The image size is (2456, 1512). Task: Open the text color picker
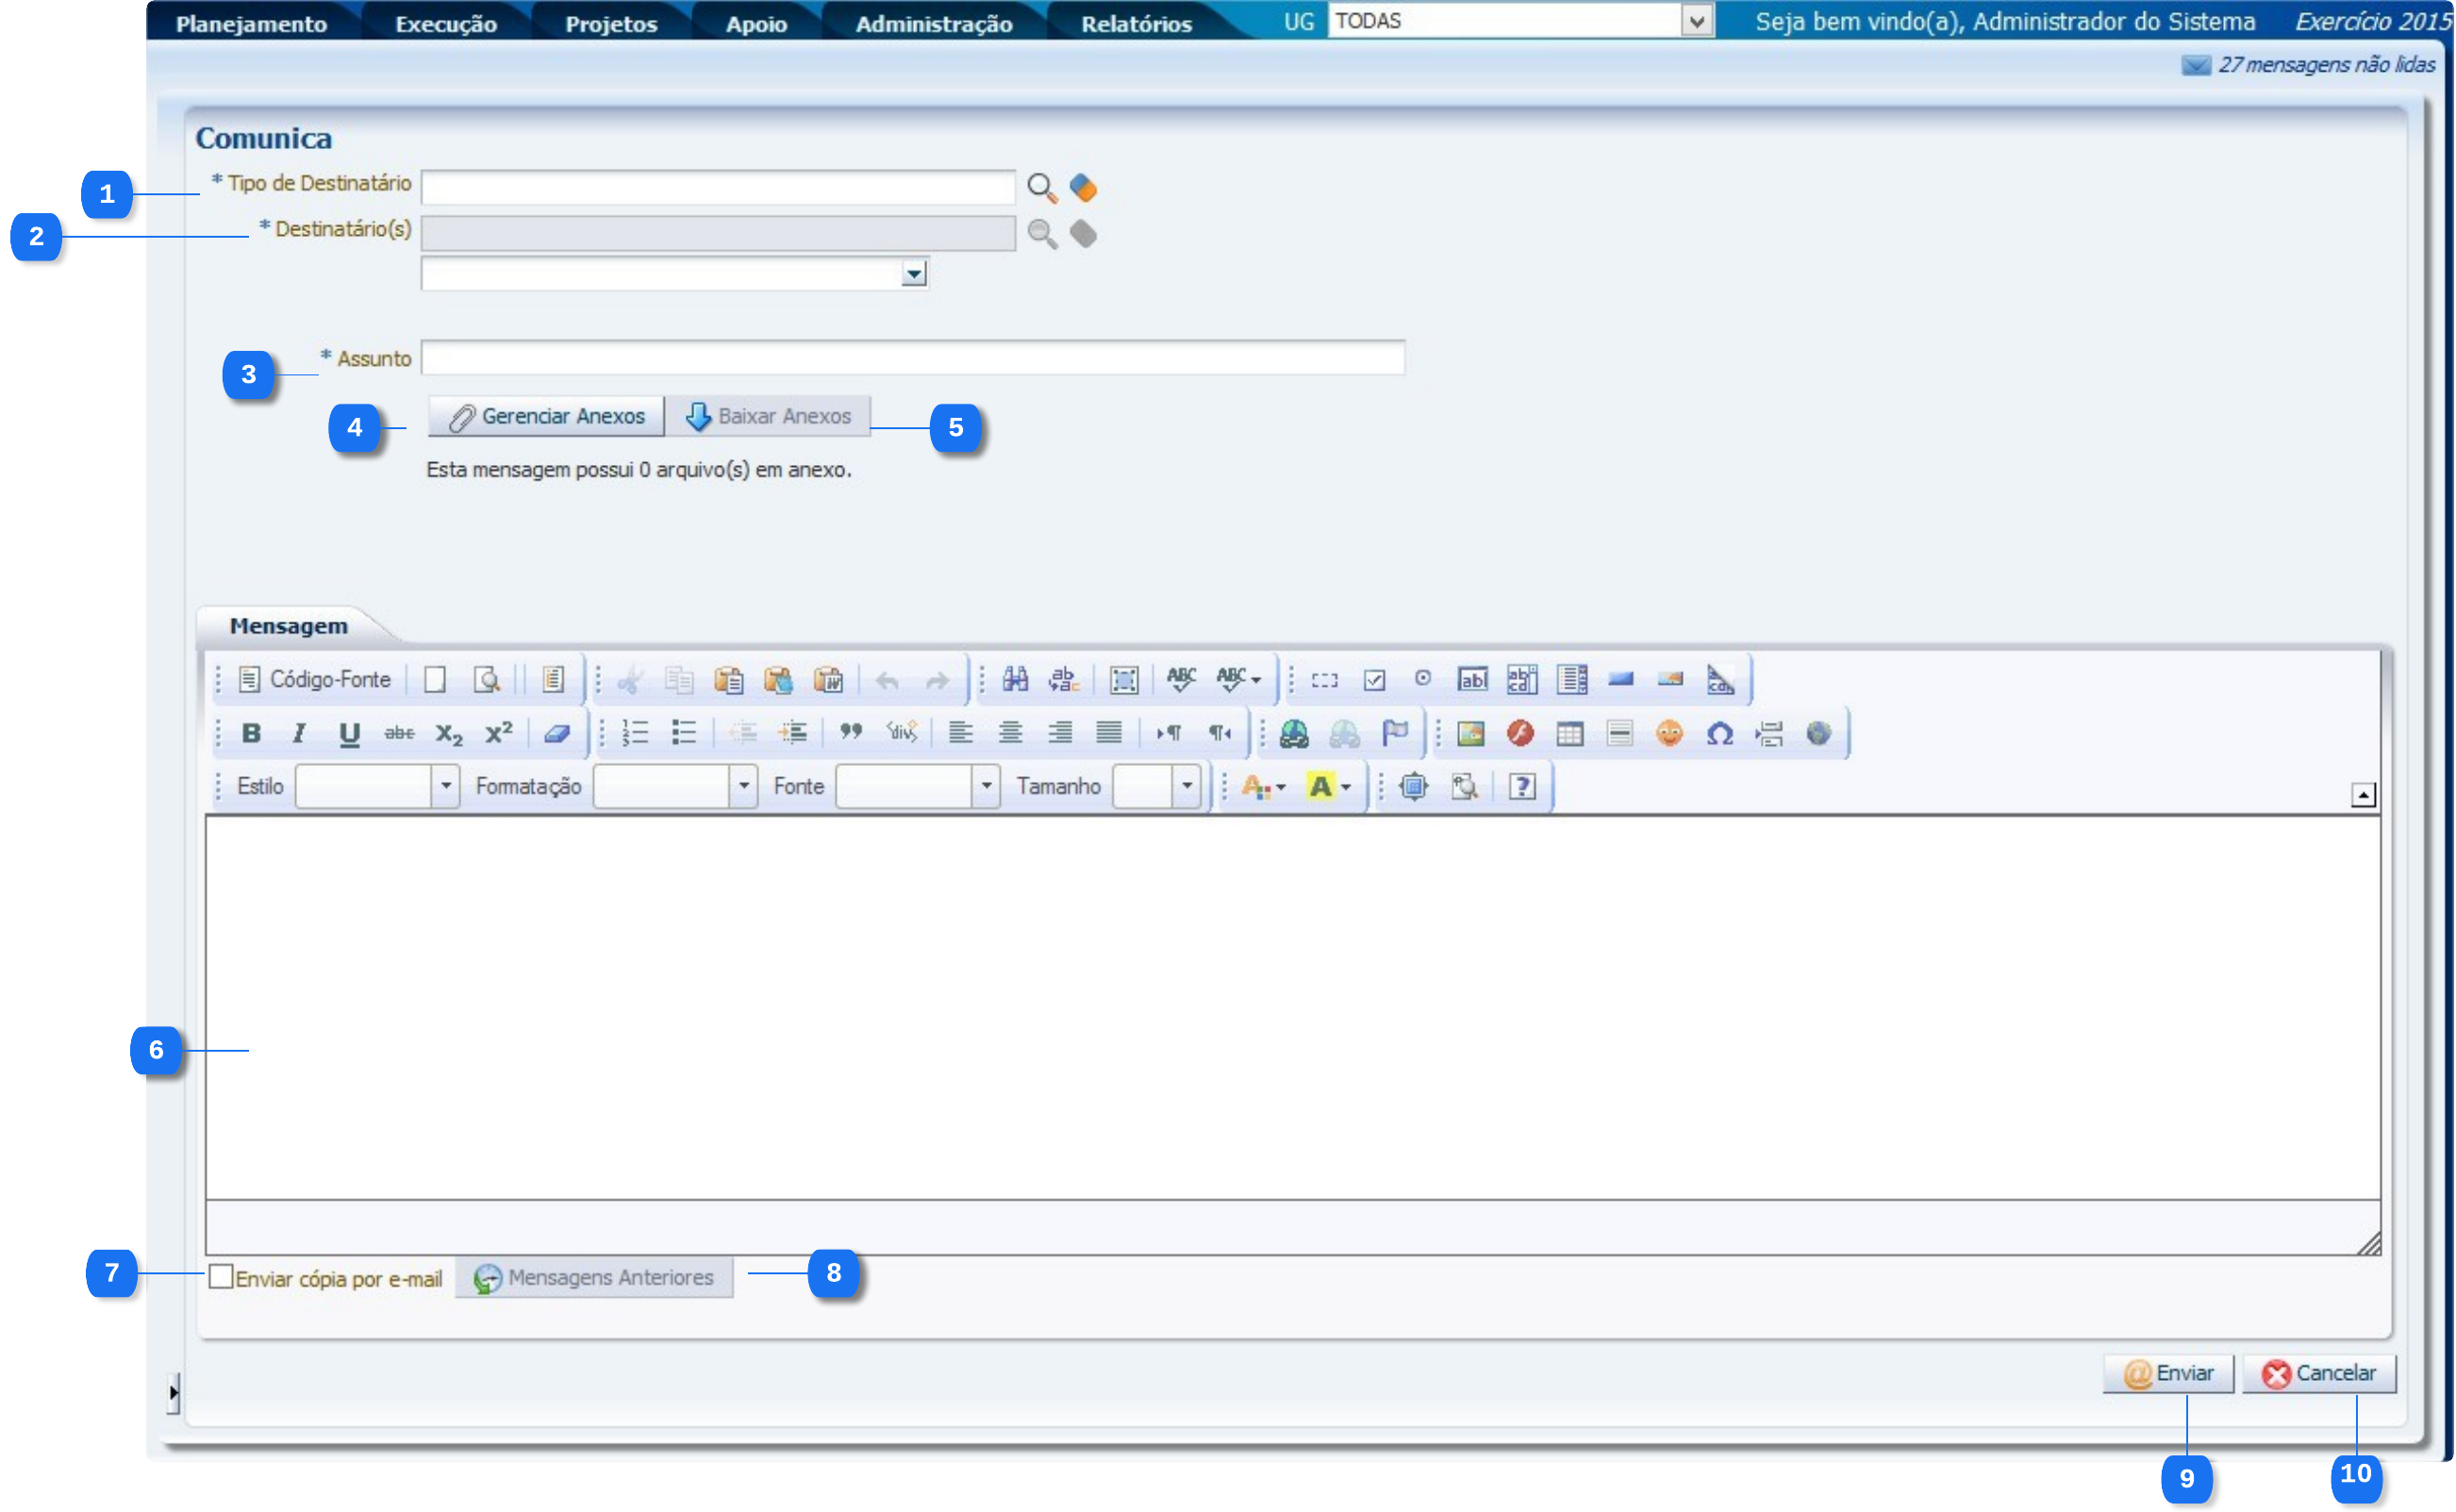click(x=1262, y=786)
